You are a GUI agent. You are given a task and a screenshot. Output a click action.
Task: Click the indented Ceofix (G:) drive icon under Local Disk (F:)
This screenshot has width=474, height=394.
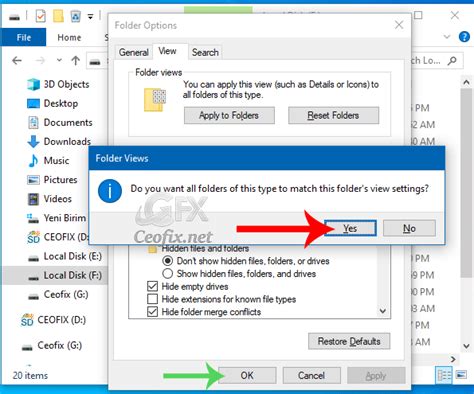[33, 296]
